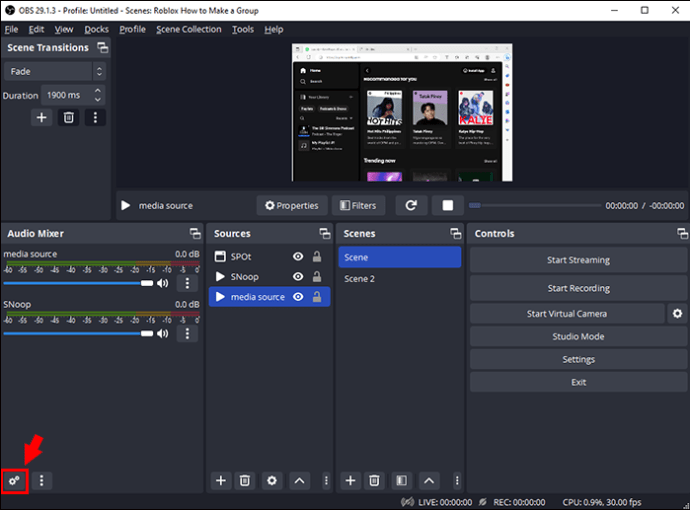Adjust SNoop volume slider
Image resolution: width=690 pixels, height=510 pixels.
click(78, 334)
